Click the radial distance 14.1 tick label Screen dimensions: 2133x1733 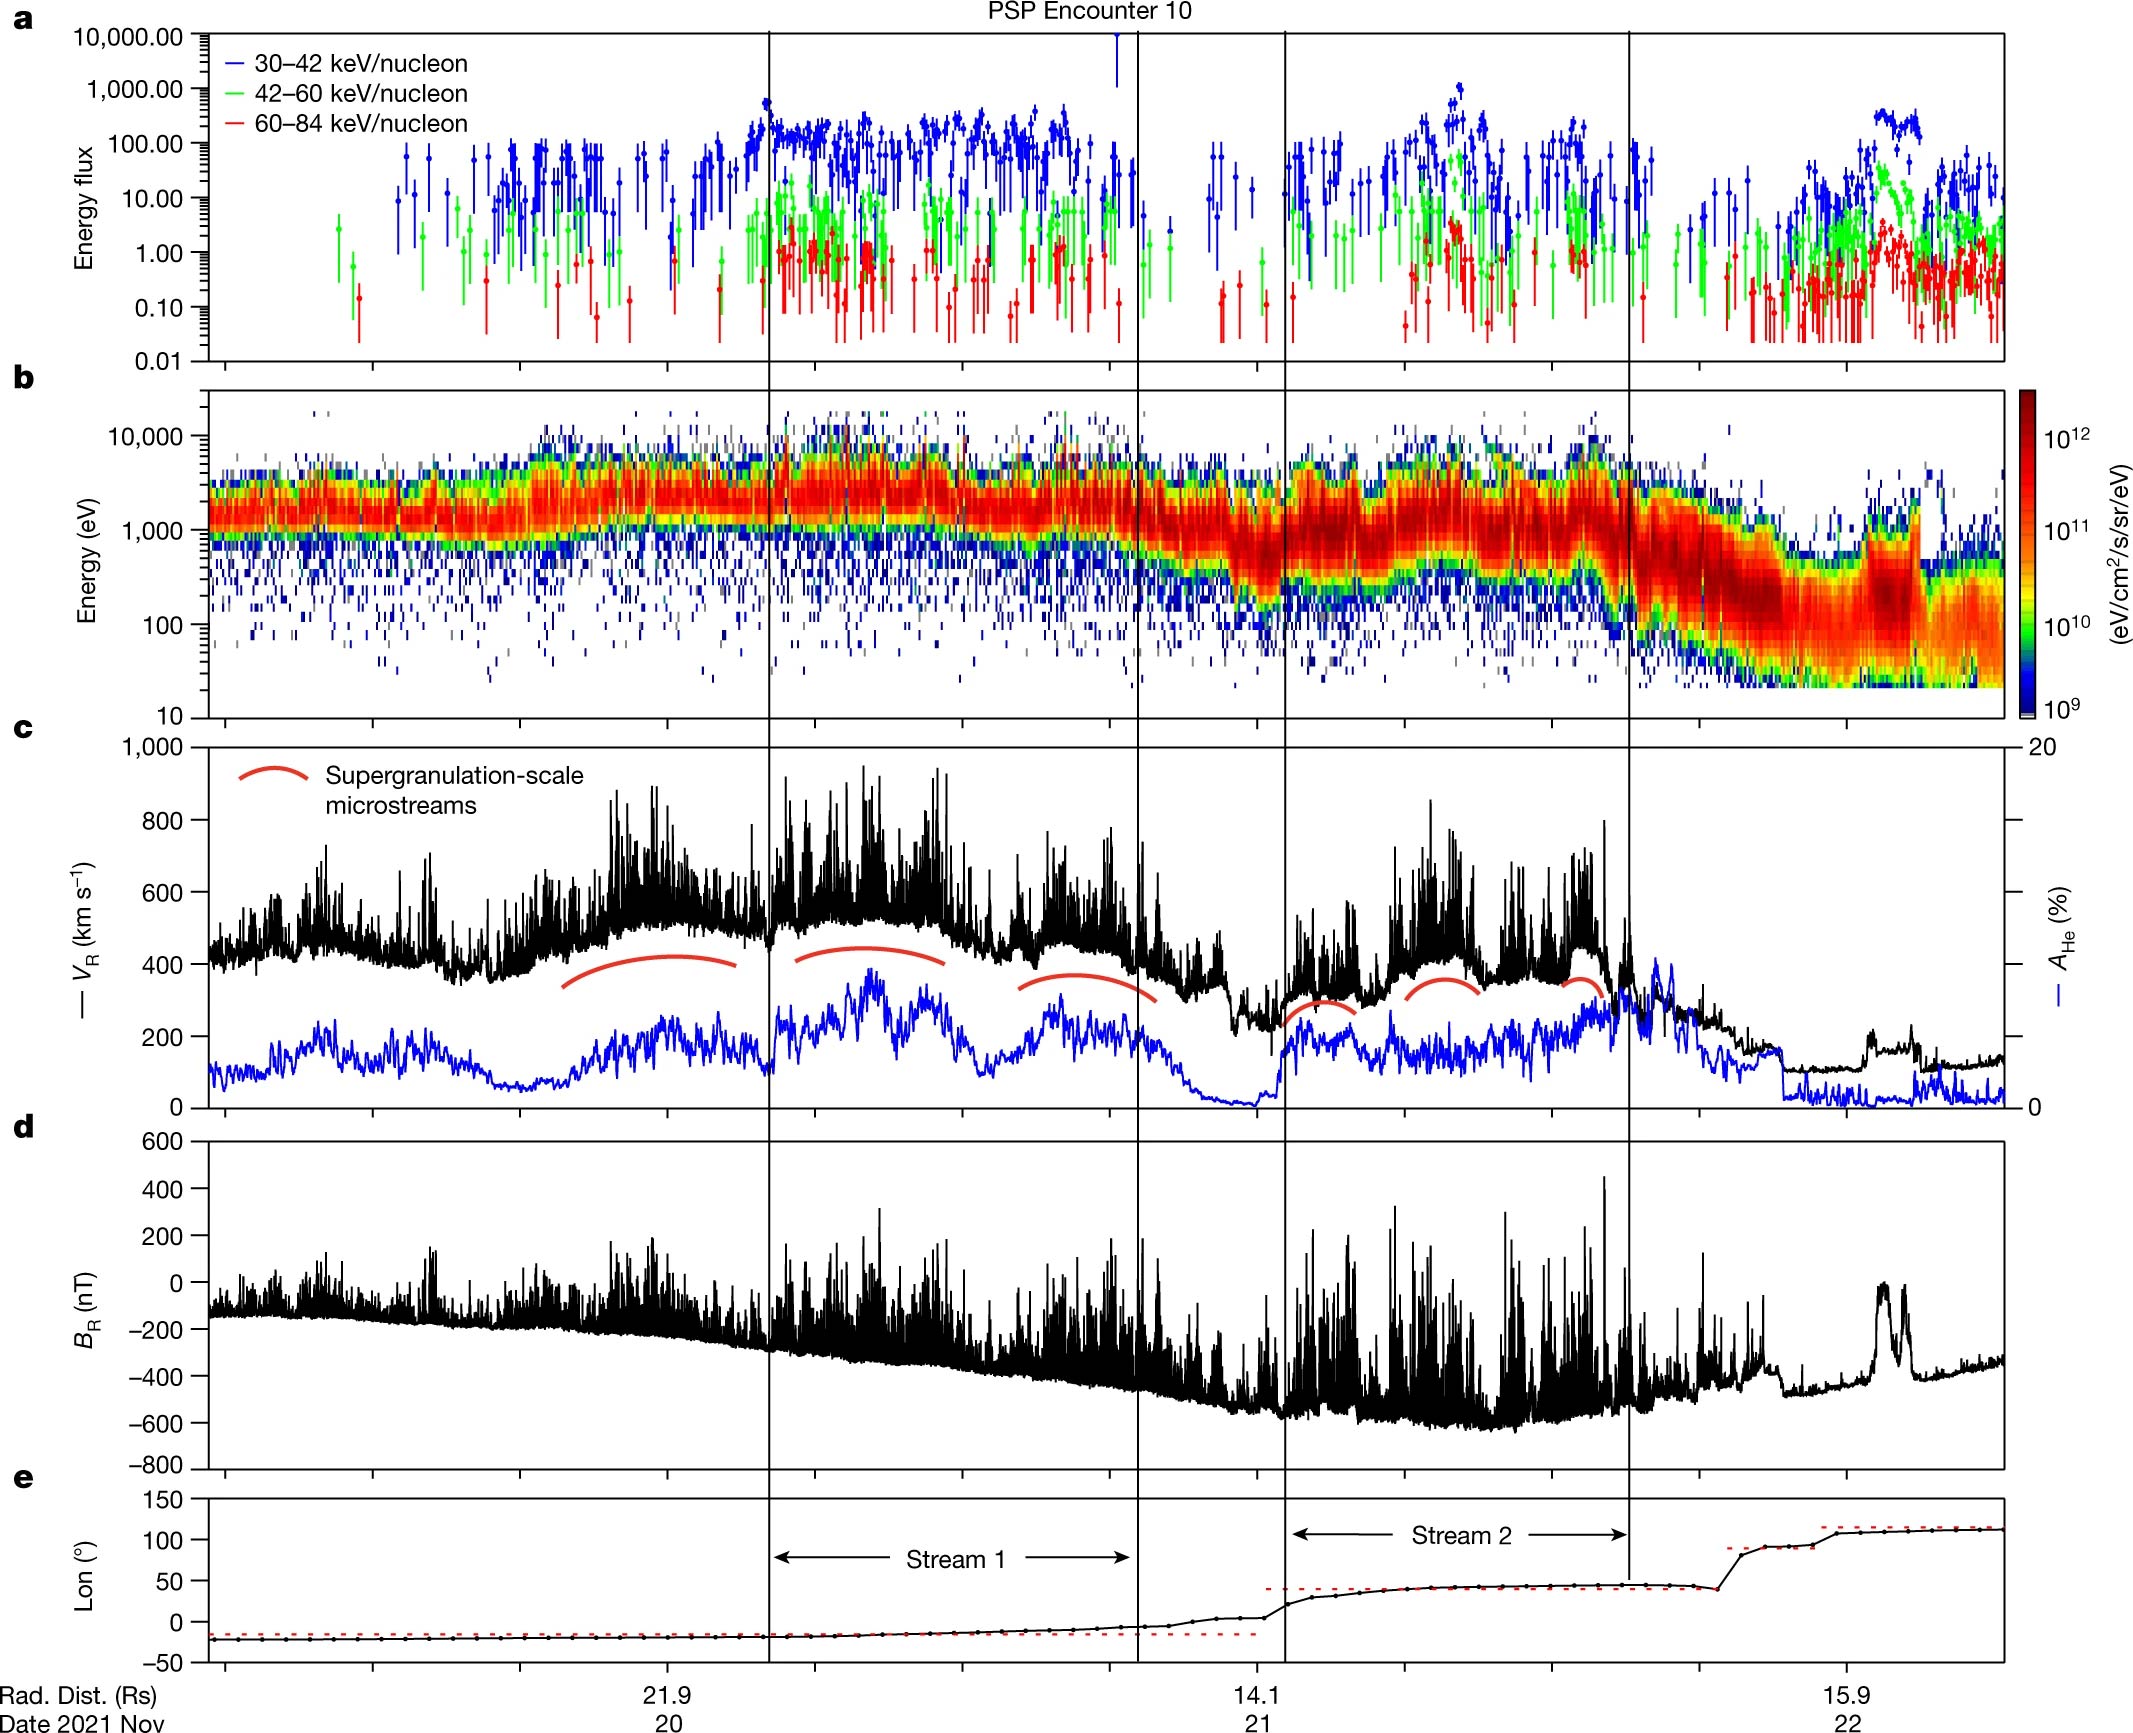tap(1256, 1695)
